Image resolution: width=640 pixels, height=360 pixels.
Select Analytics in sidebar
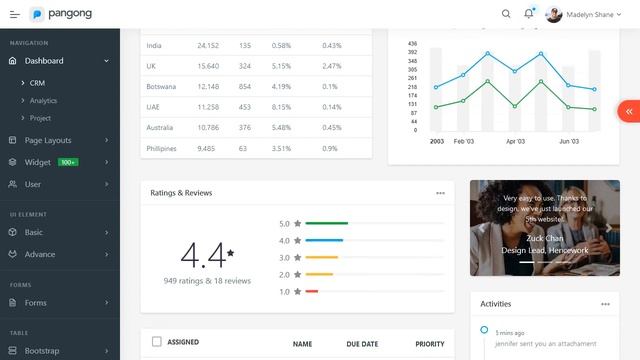[x=43, y=100]
